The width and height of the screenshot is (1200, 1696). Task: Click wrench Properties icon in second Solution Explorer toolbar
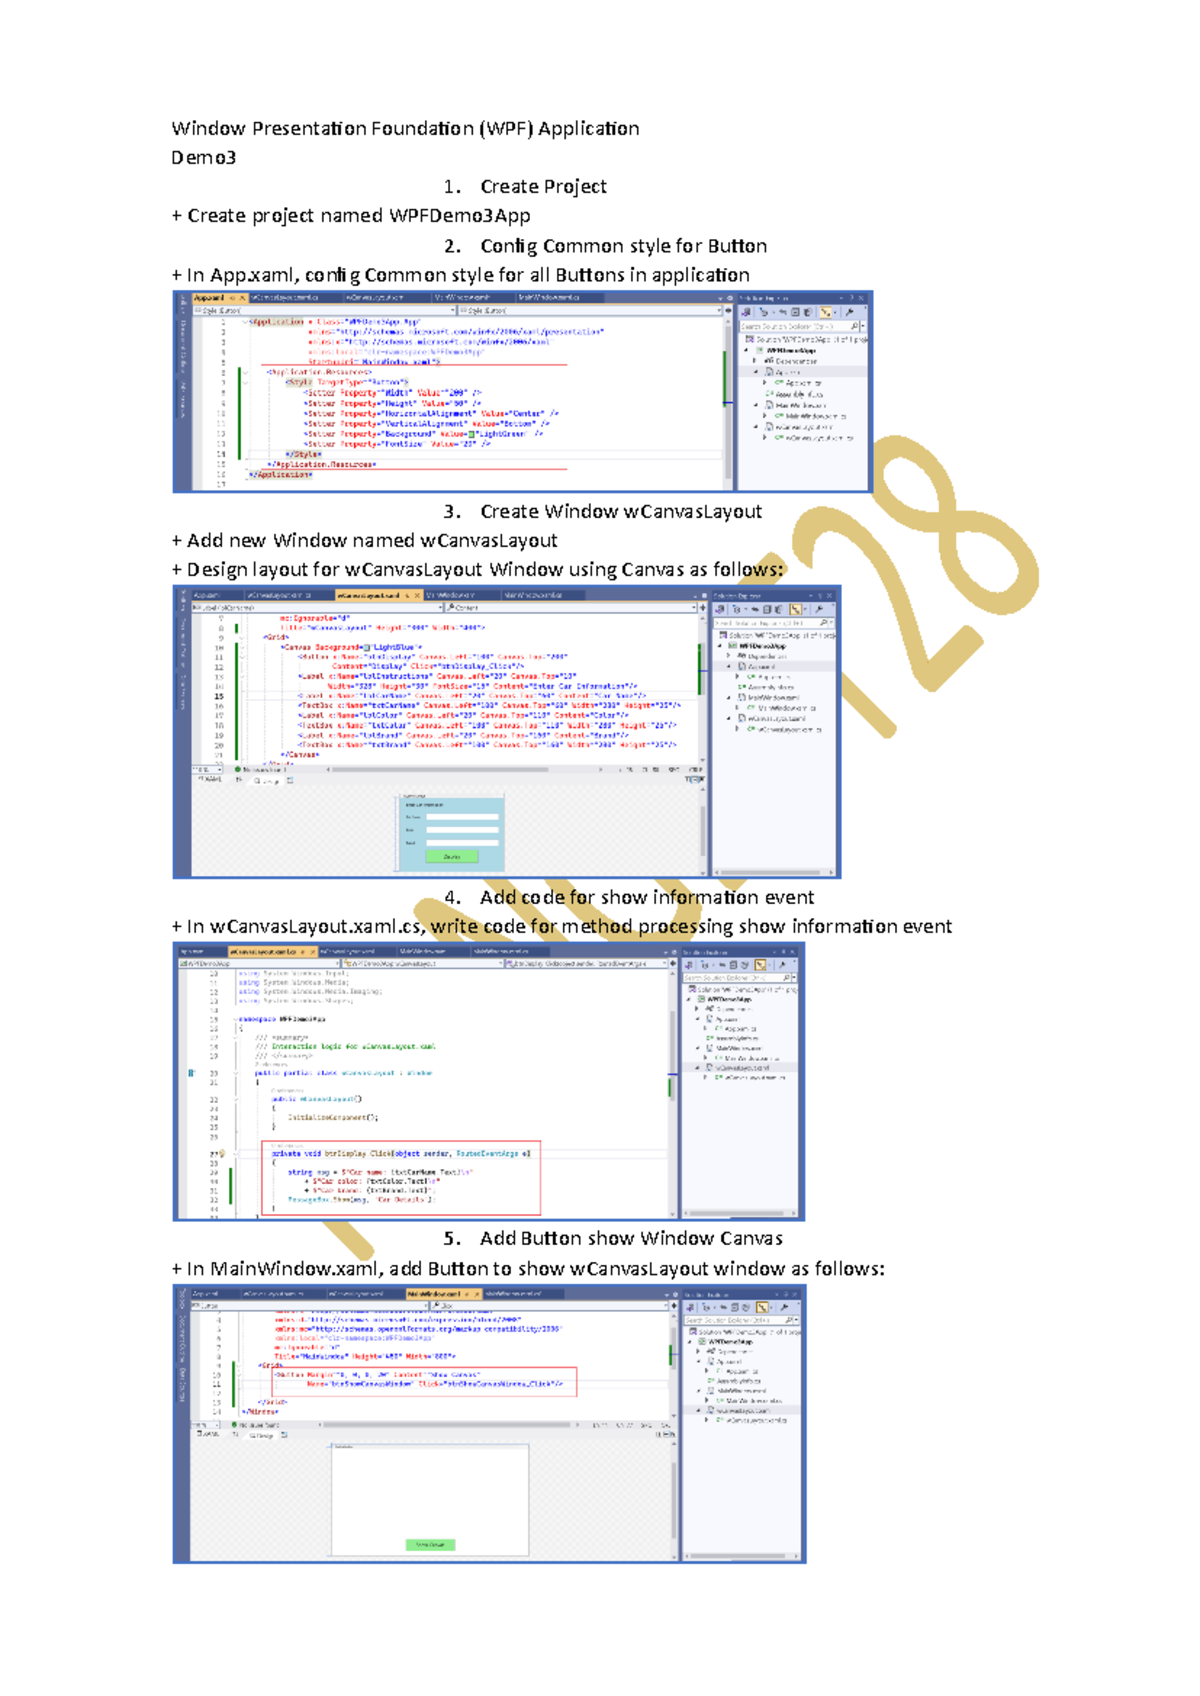coord(818,609)
